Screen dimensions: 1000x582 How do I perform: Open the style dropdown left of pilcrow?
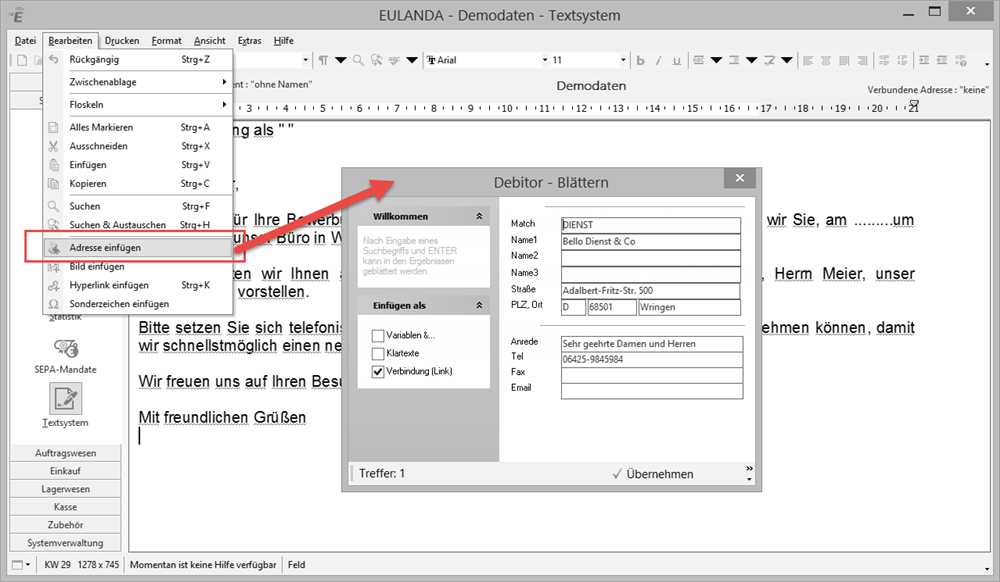click(x=305, y=60)
